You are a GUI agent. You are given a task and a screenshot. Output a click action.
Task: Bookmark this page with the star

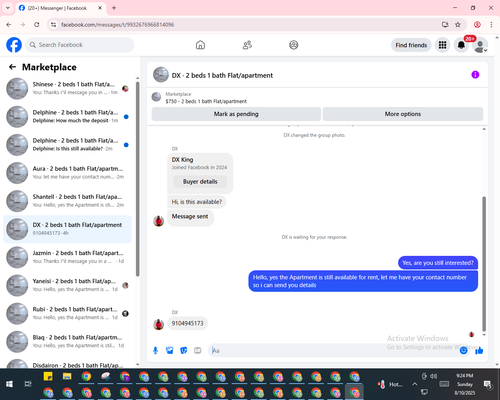pos(458,25)
